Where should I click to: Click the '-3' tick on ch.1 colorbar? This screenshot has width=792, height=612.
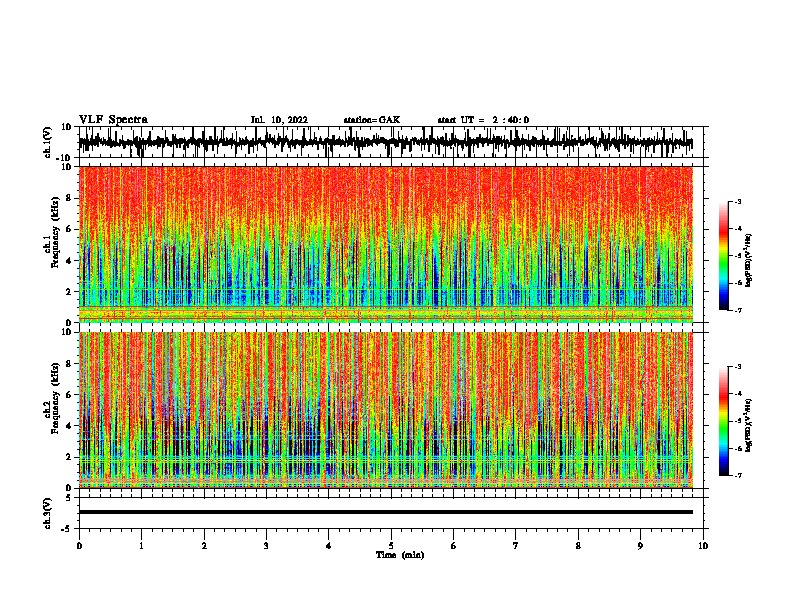(738, 202)
